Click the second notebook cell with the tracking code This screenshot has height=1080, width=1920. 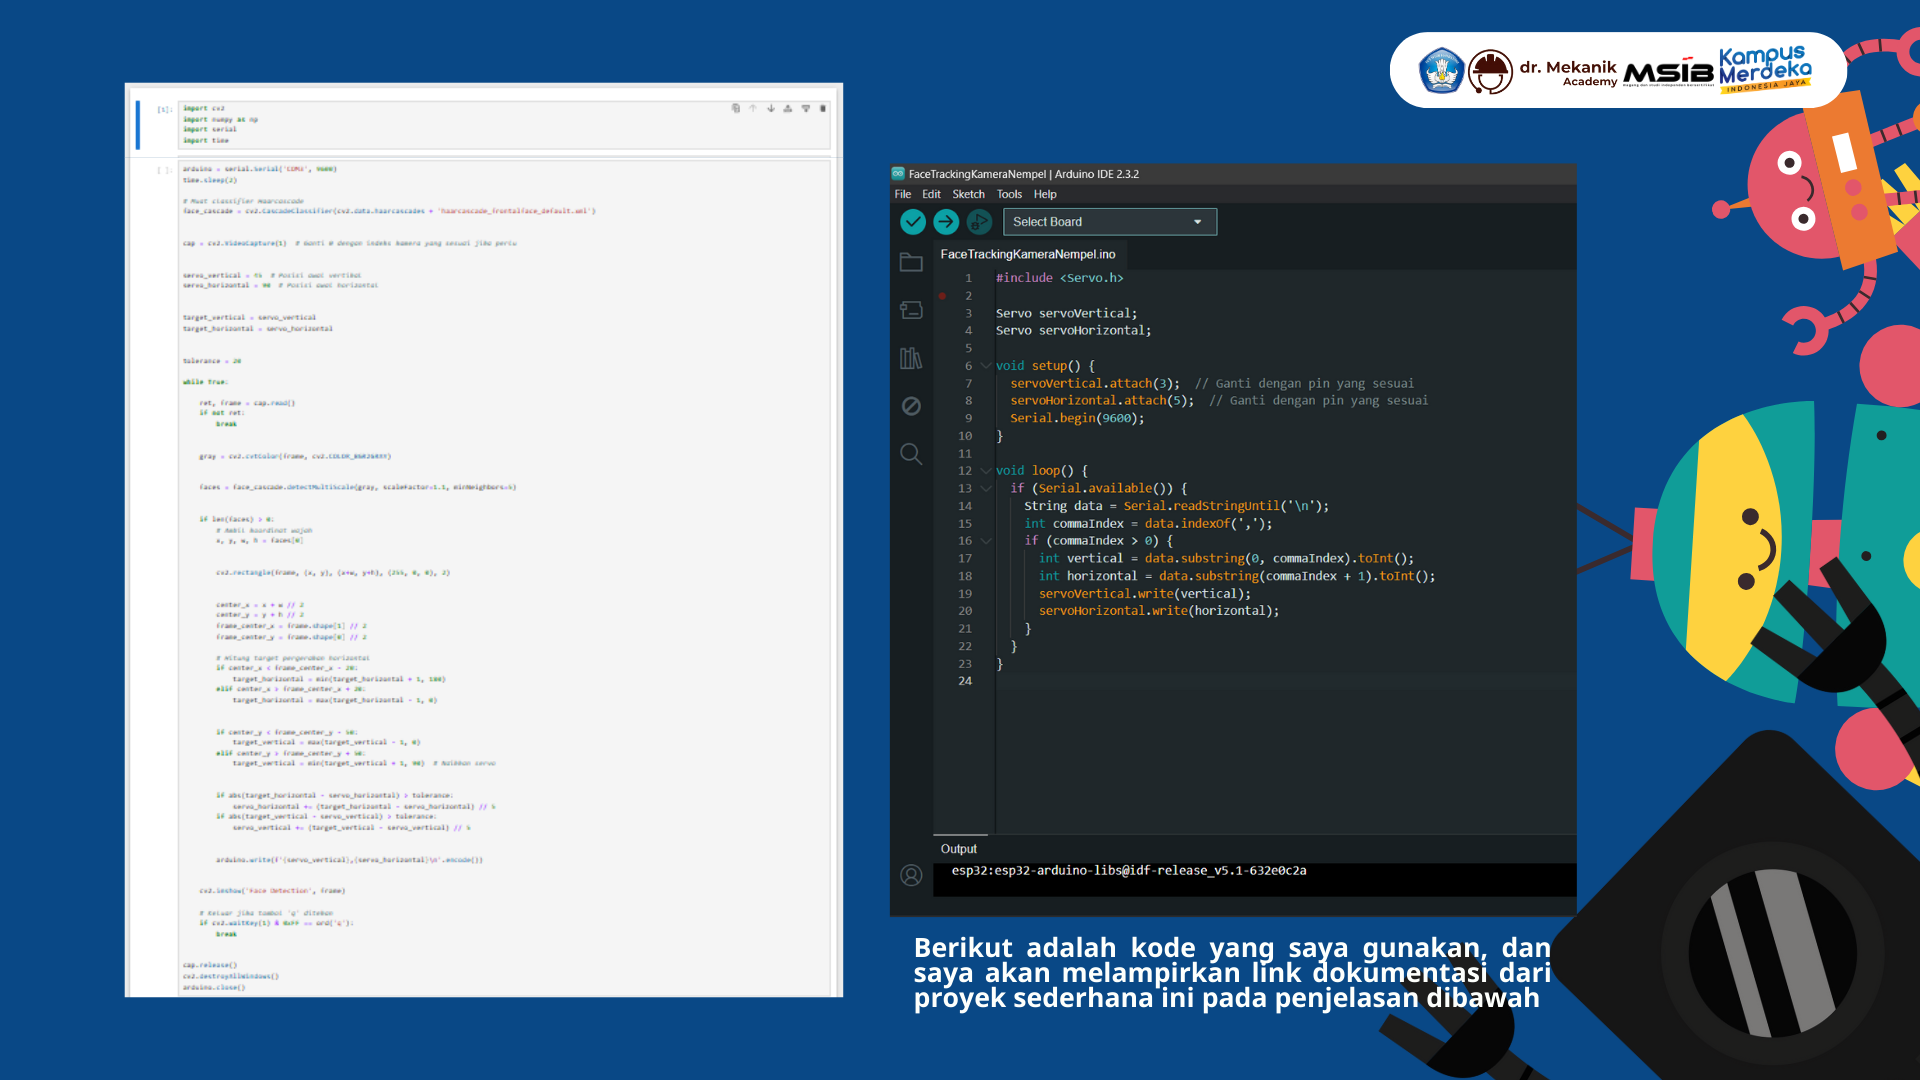pyautogui.click(x=504, y=577)
